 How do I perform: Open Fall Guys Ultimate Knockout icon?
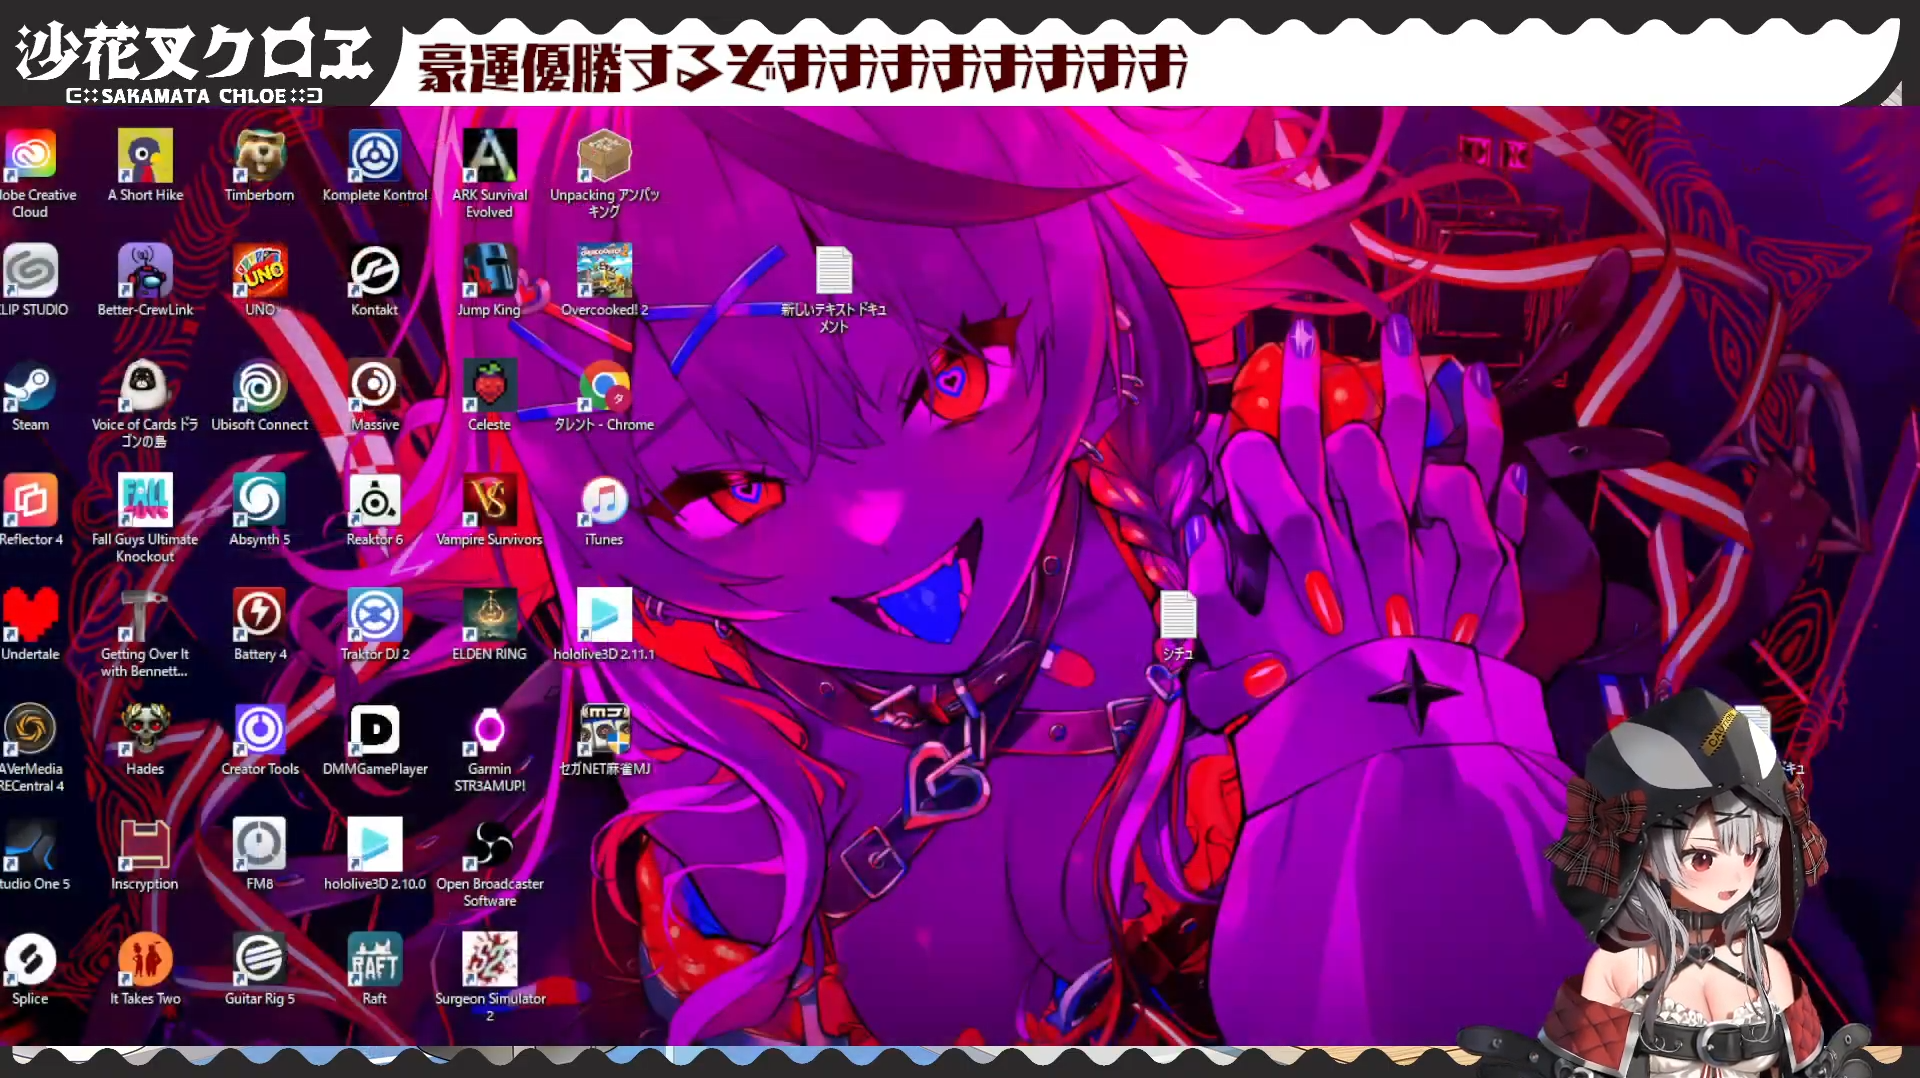145,500
